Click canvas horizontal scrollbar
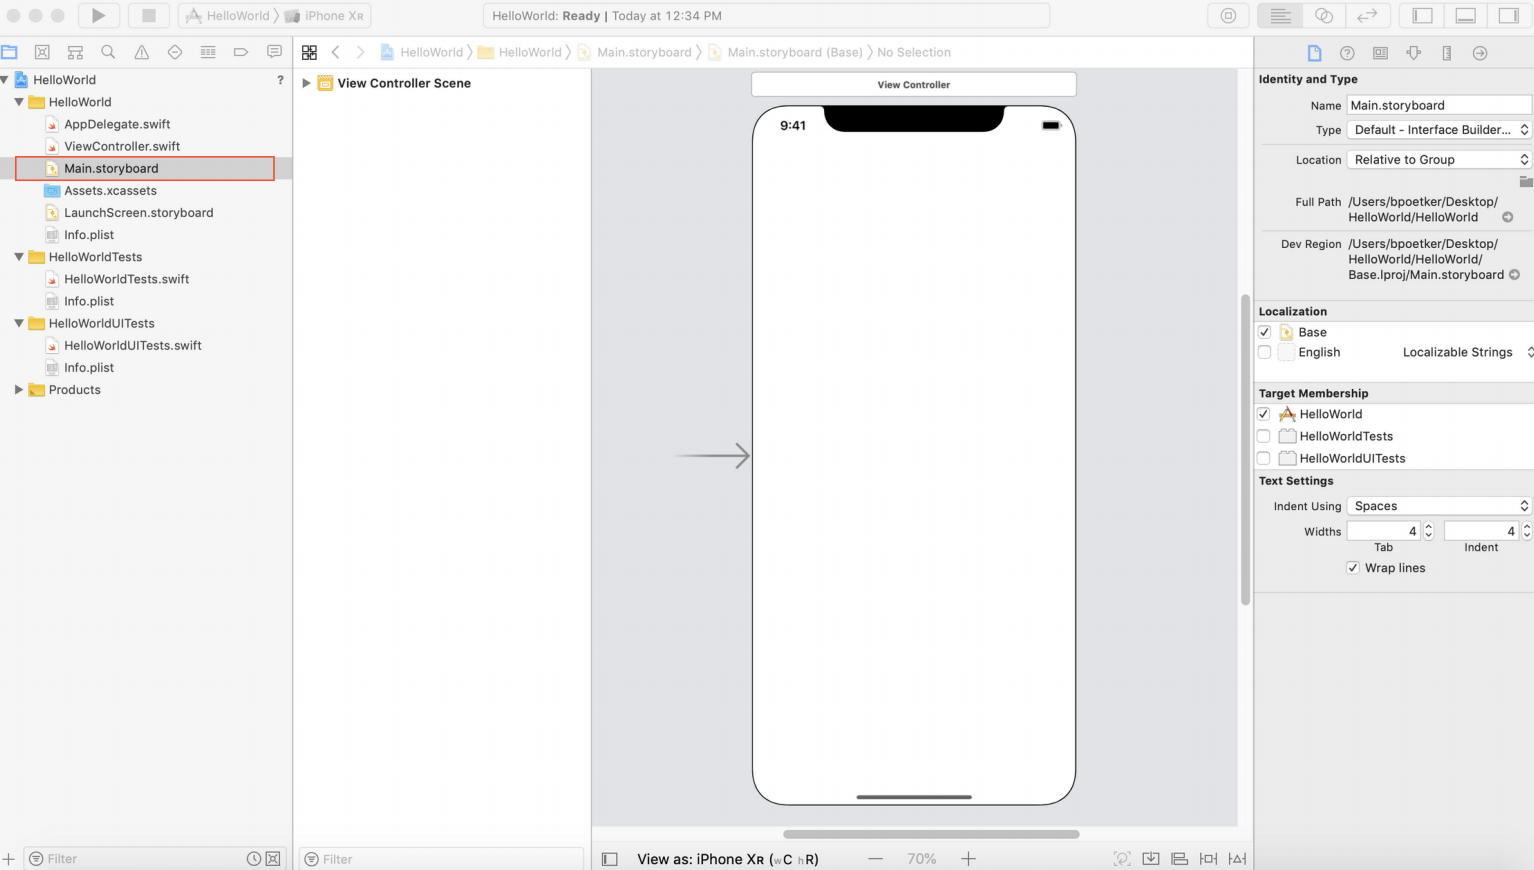Image resolution: width=1534 pixels, height=870 pixels. pos(931,834)
